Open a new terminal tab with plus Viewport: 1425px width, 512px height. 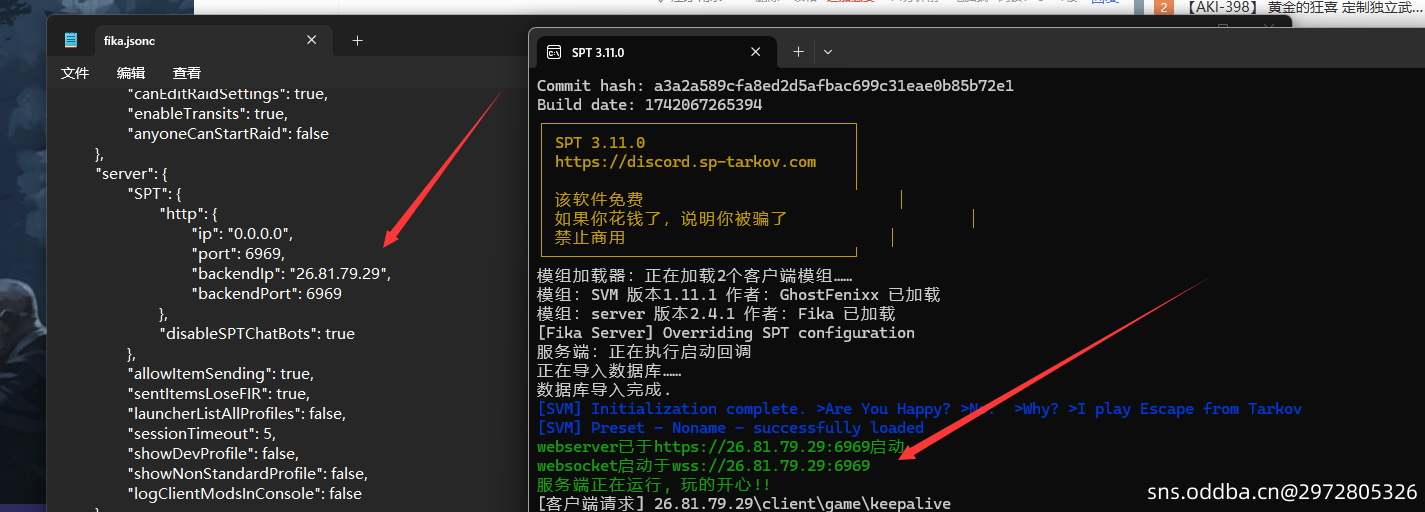pyautogui.click(x=798, y=52)
